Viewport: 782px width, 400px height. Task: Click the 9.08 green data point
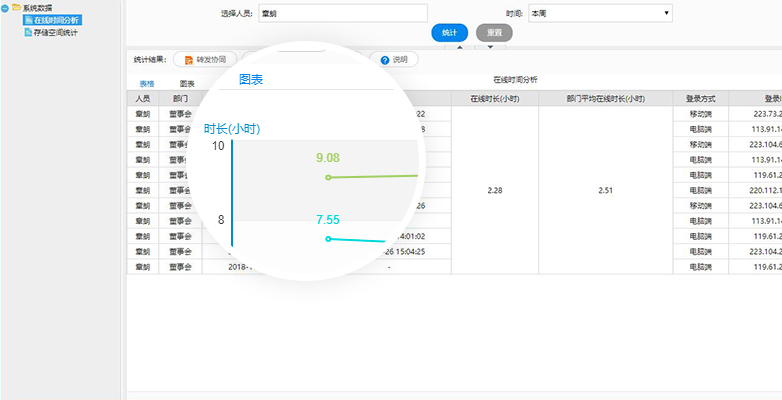pos(328,177)
